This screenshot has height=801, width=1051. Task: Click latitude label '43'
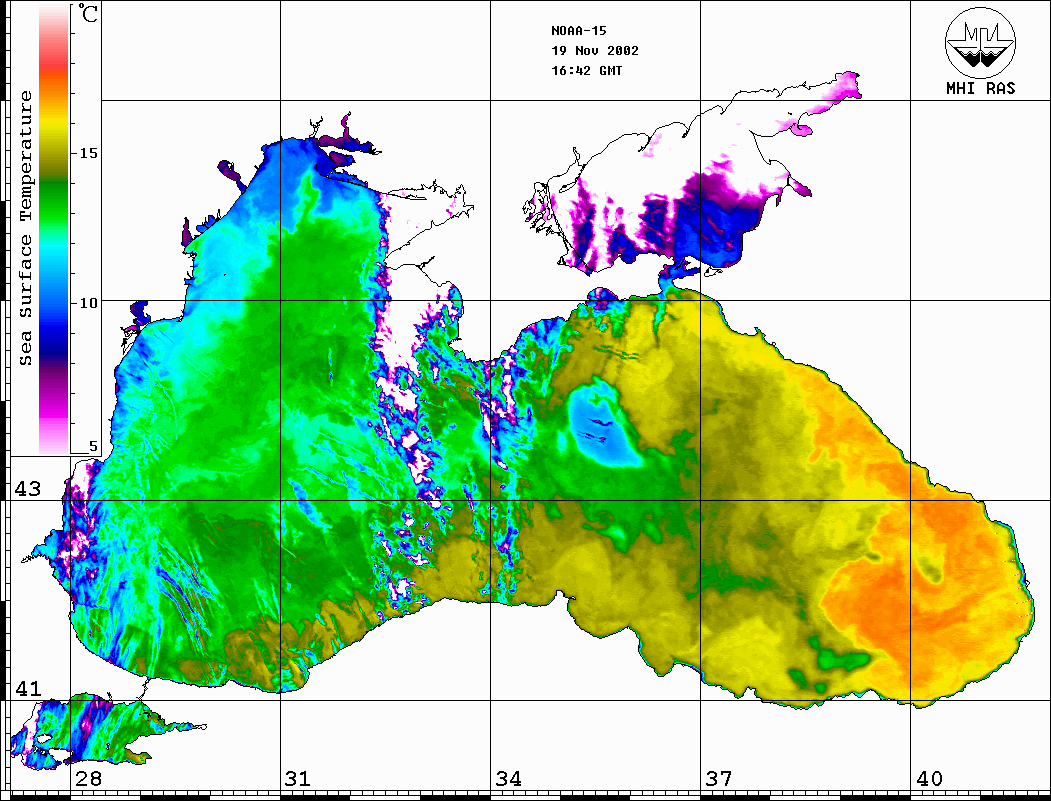[x=28, y=489]
